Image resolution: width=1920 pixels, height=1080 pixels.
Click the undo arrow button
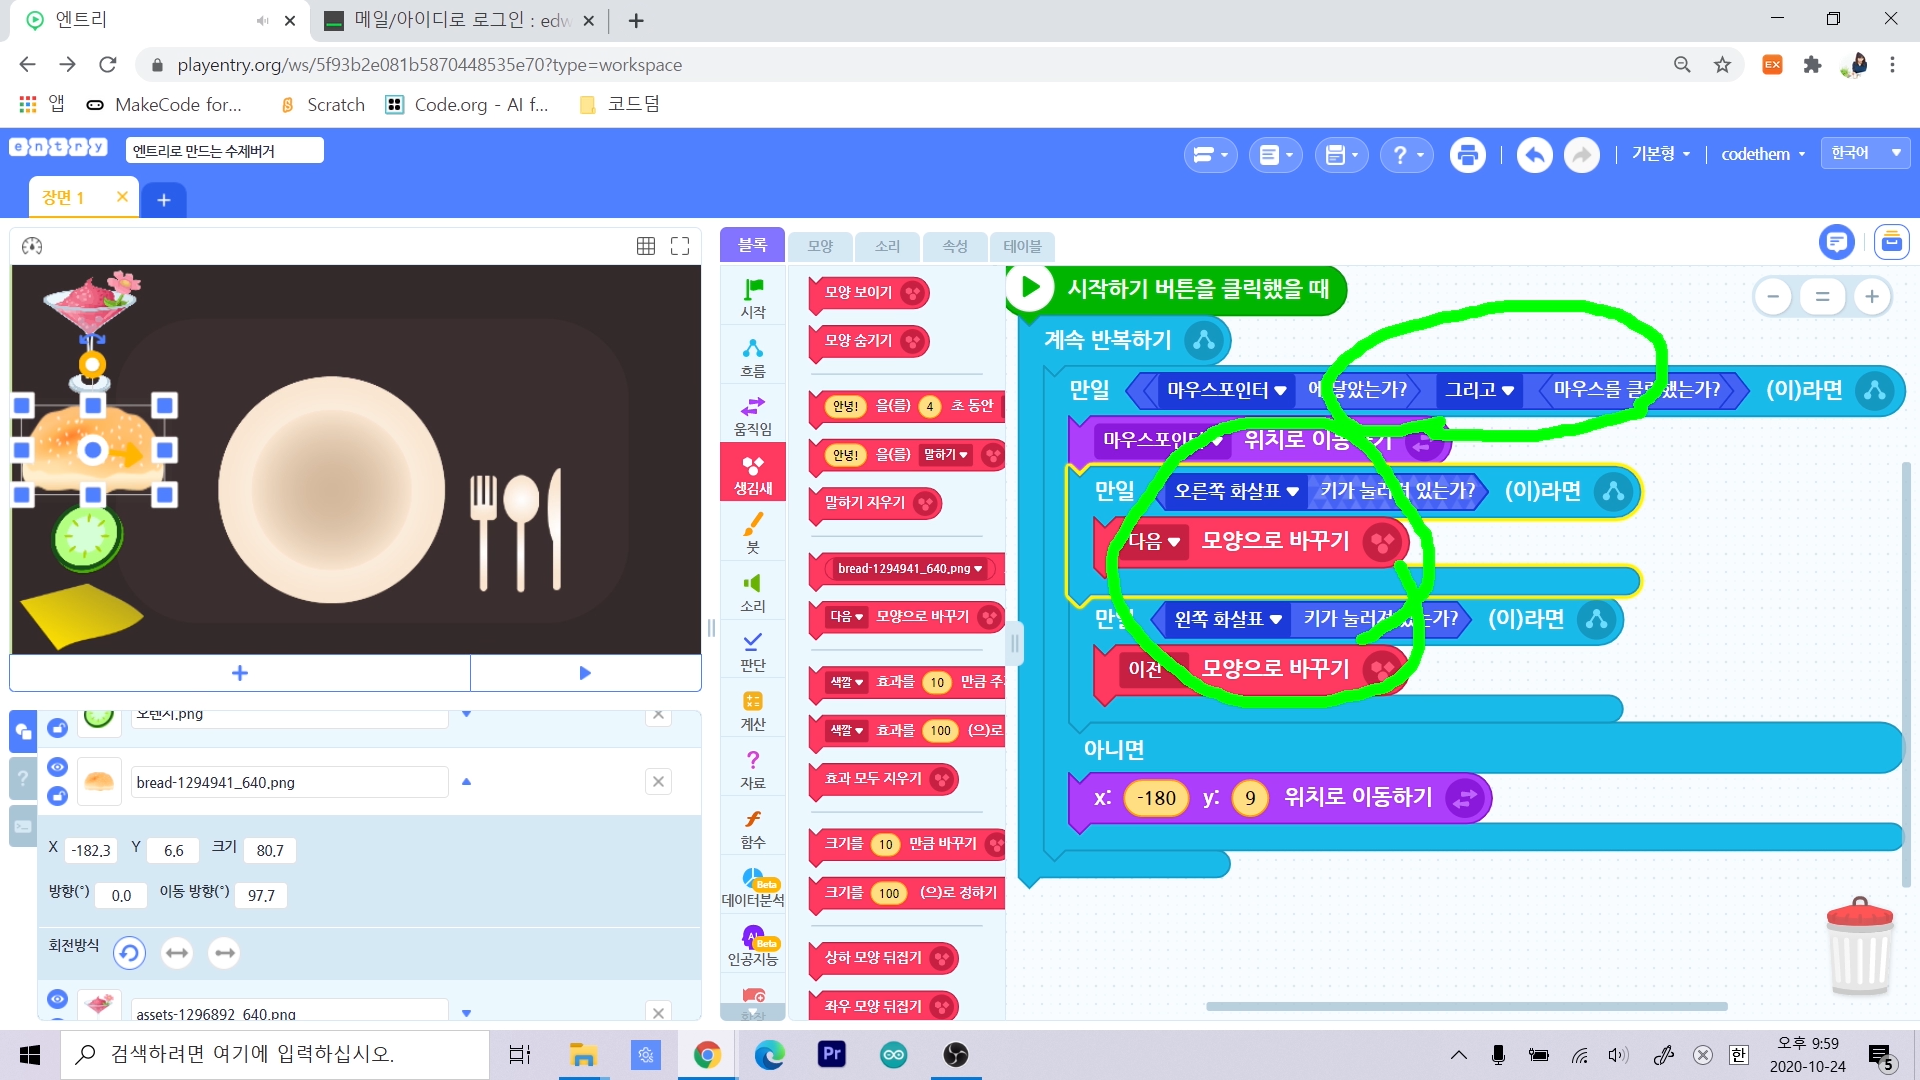(x=1534, y=155)
